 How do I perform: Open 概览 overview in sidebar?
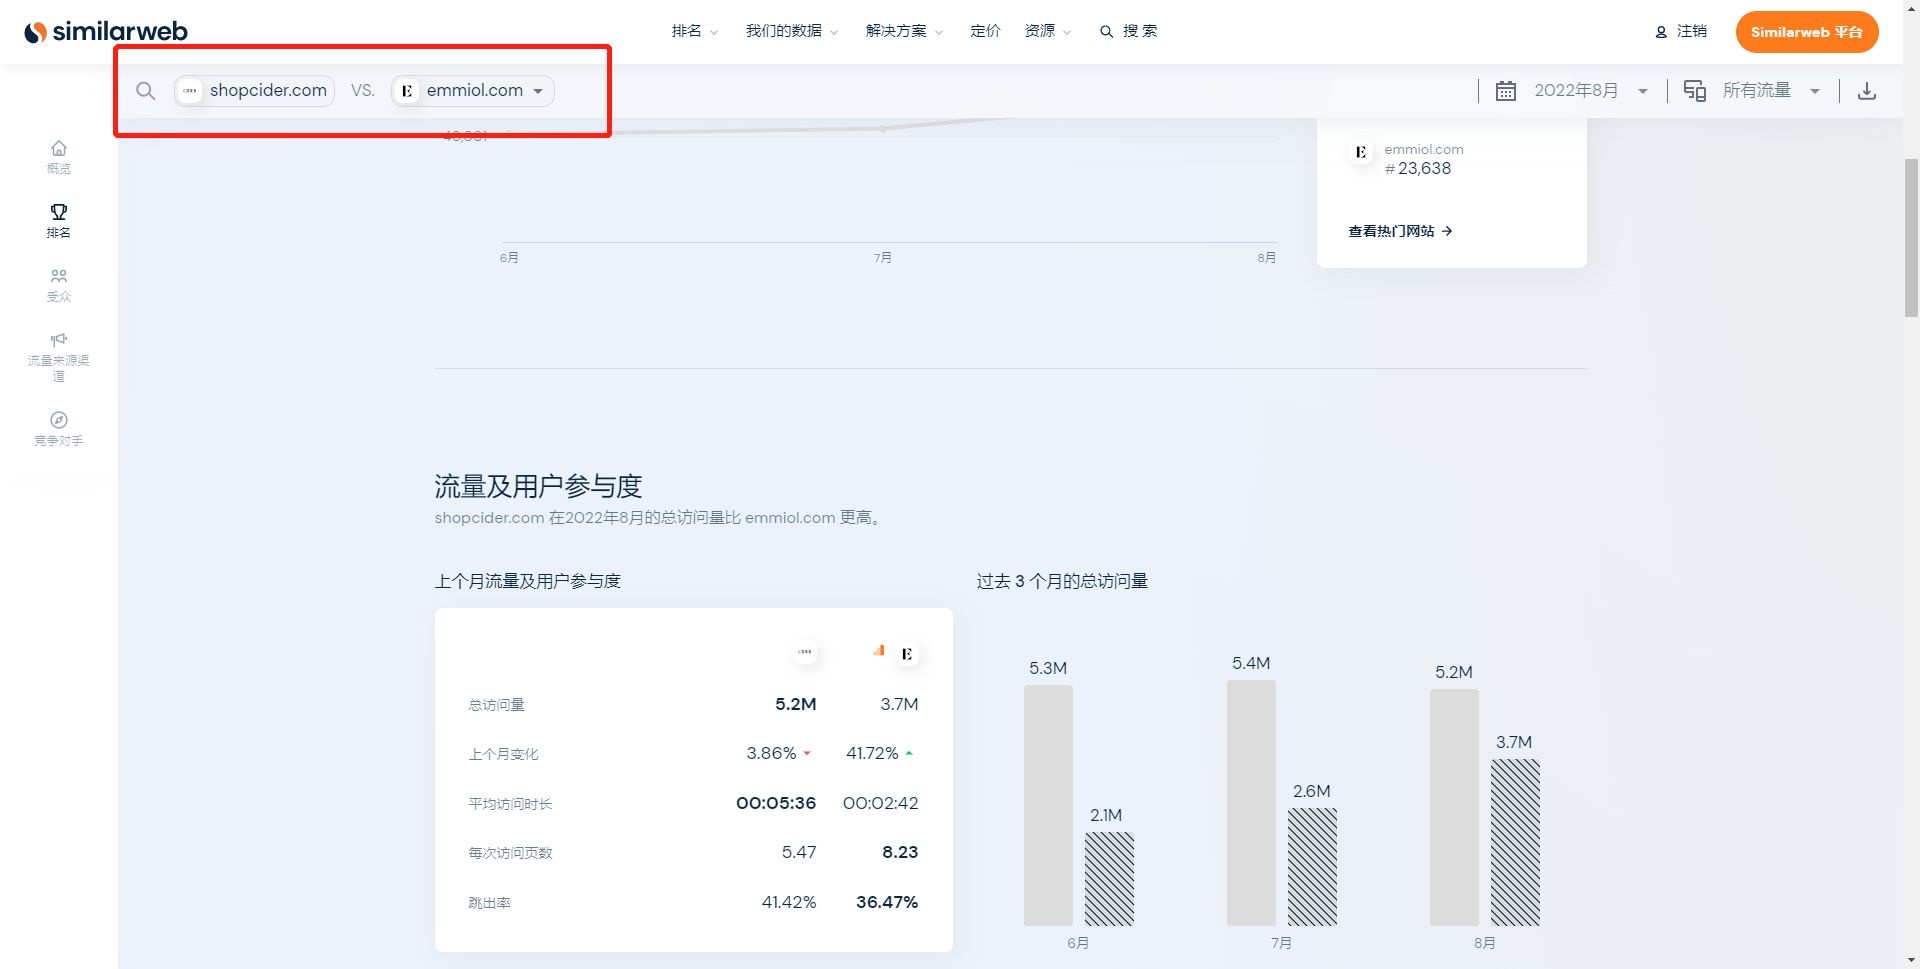coord(59,157)
